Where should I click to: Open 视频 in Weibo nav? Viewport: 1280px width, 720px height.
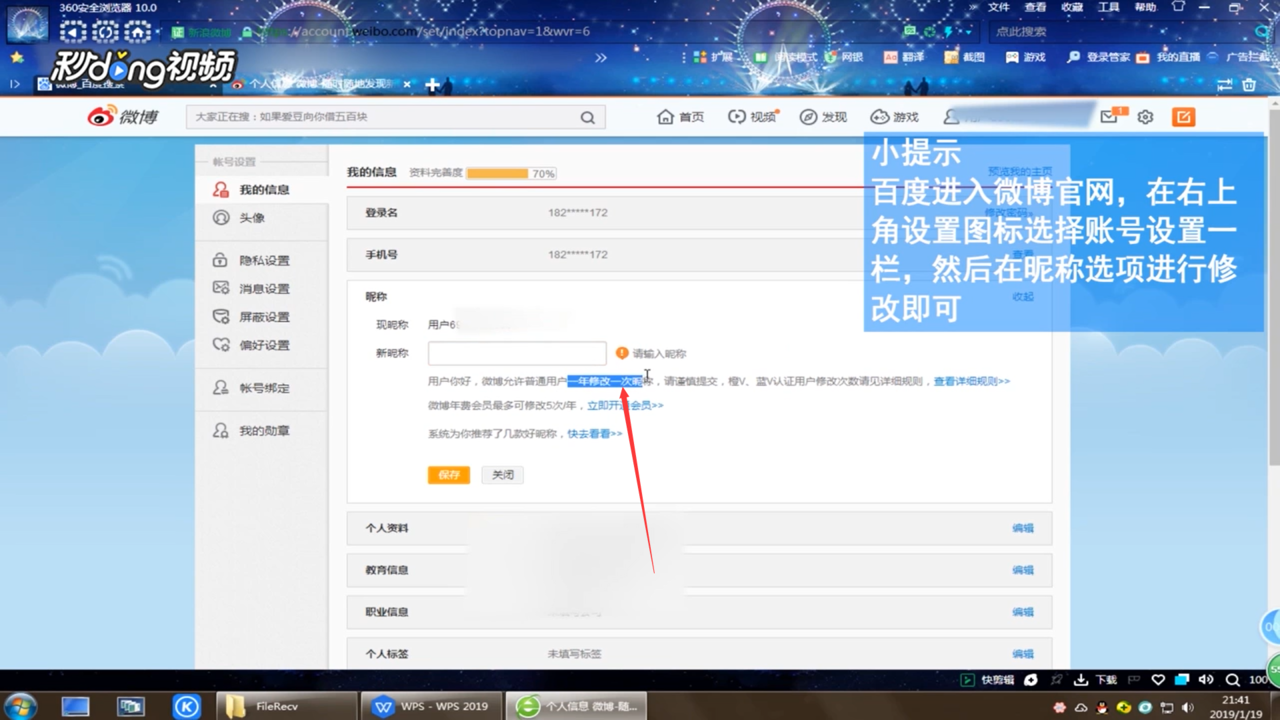pyautogui.click(x=752, y=117)
